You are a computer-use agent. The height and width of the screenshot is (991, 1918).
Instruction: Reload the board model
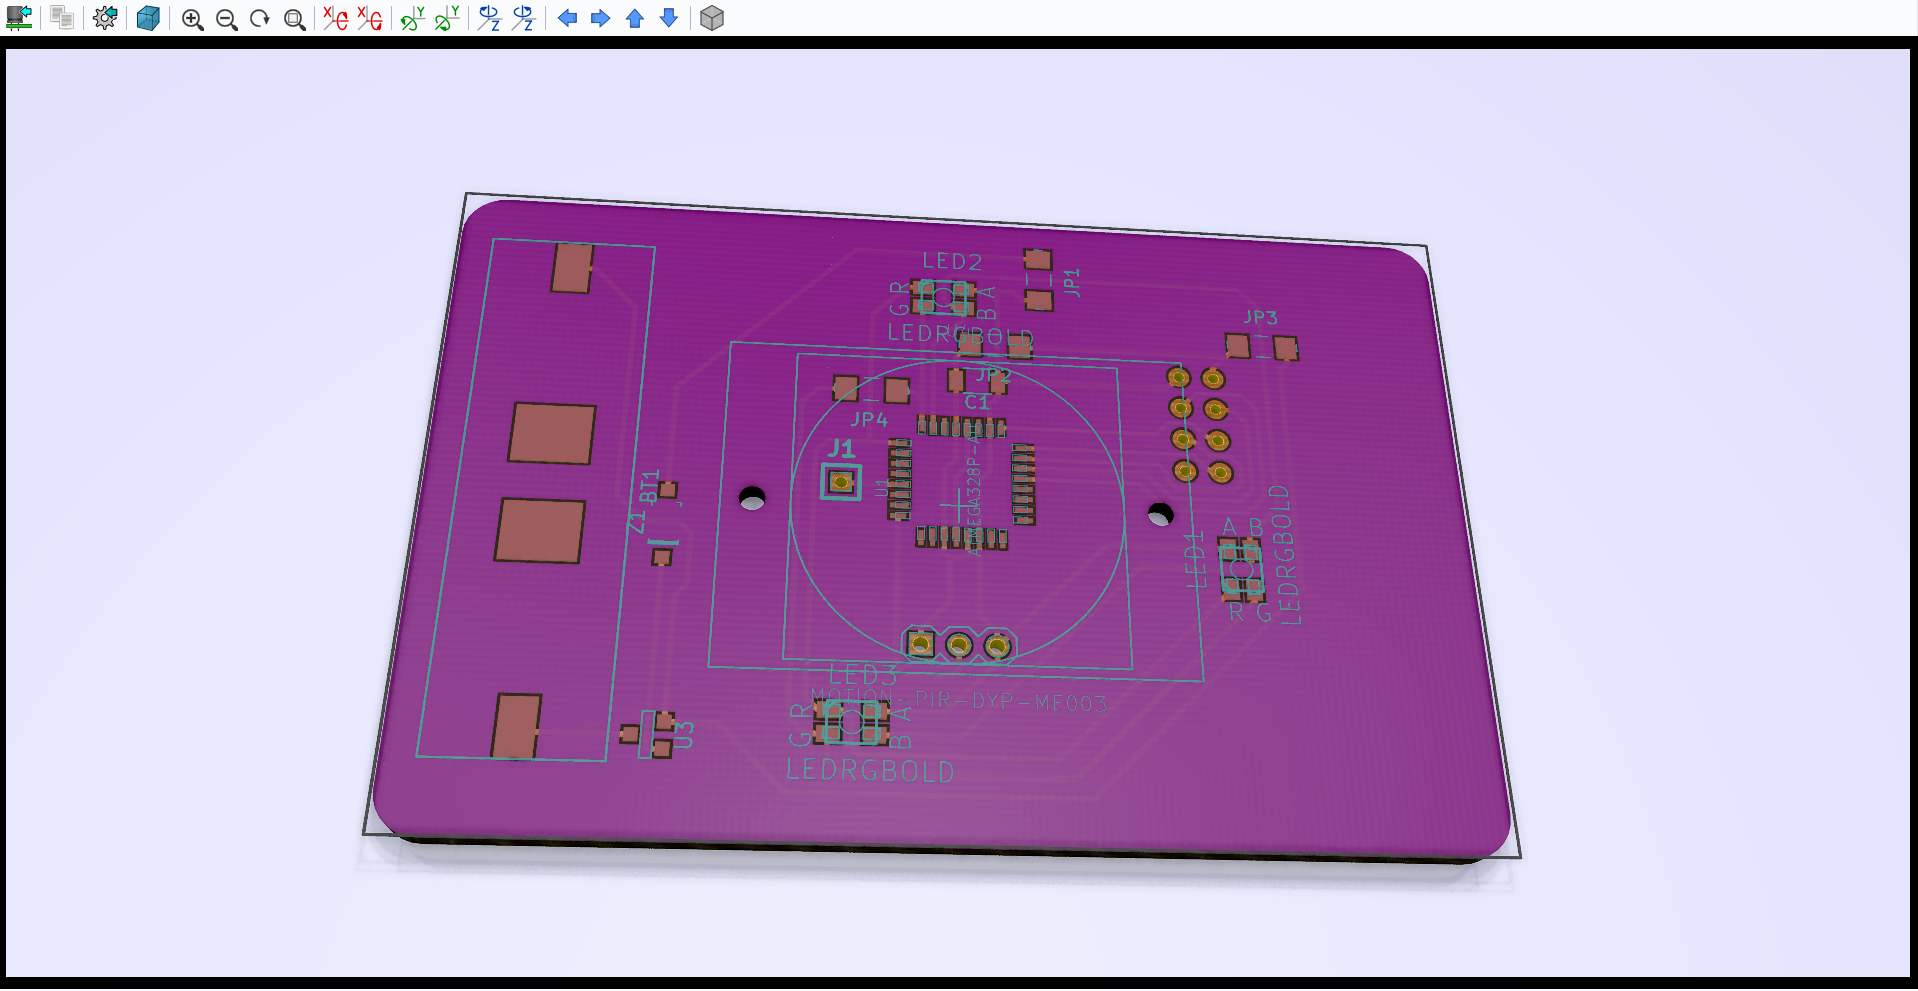(20, 17)
